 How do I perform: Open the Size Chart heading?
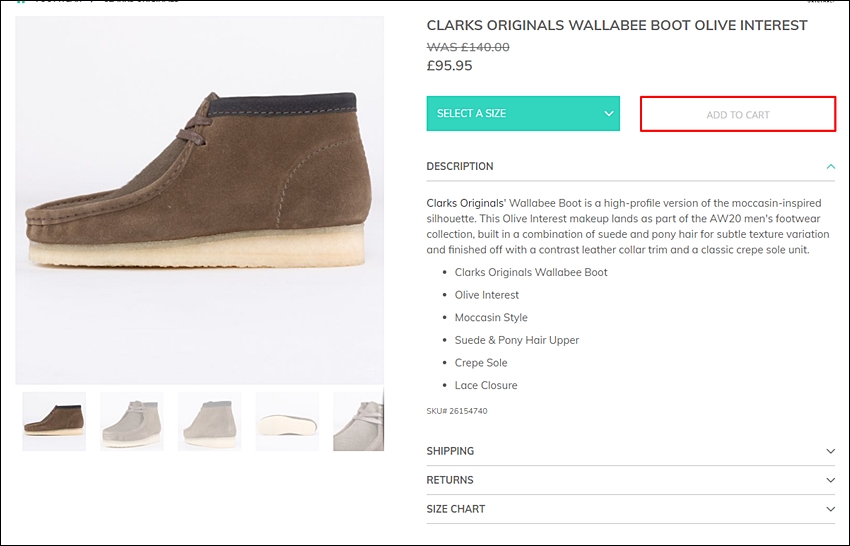(x=456, y=509)
